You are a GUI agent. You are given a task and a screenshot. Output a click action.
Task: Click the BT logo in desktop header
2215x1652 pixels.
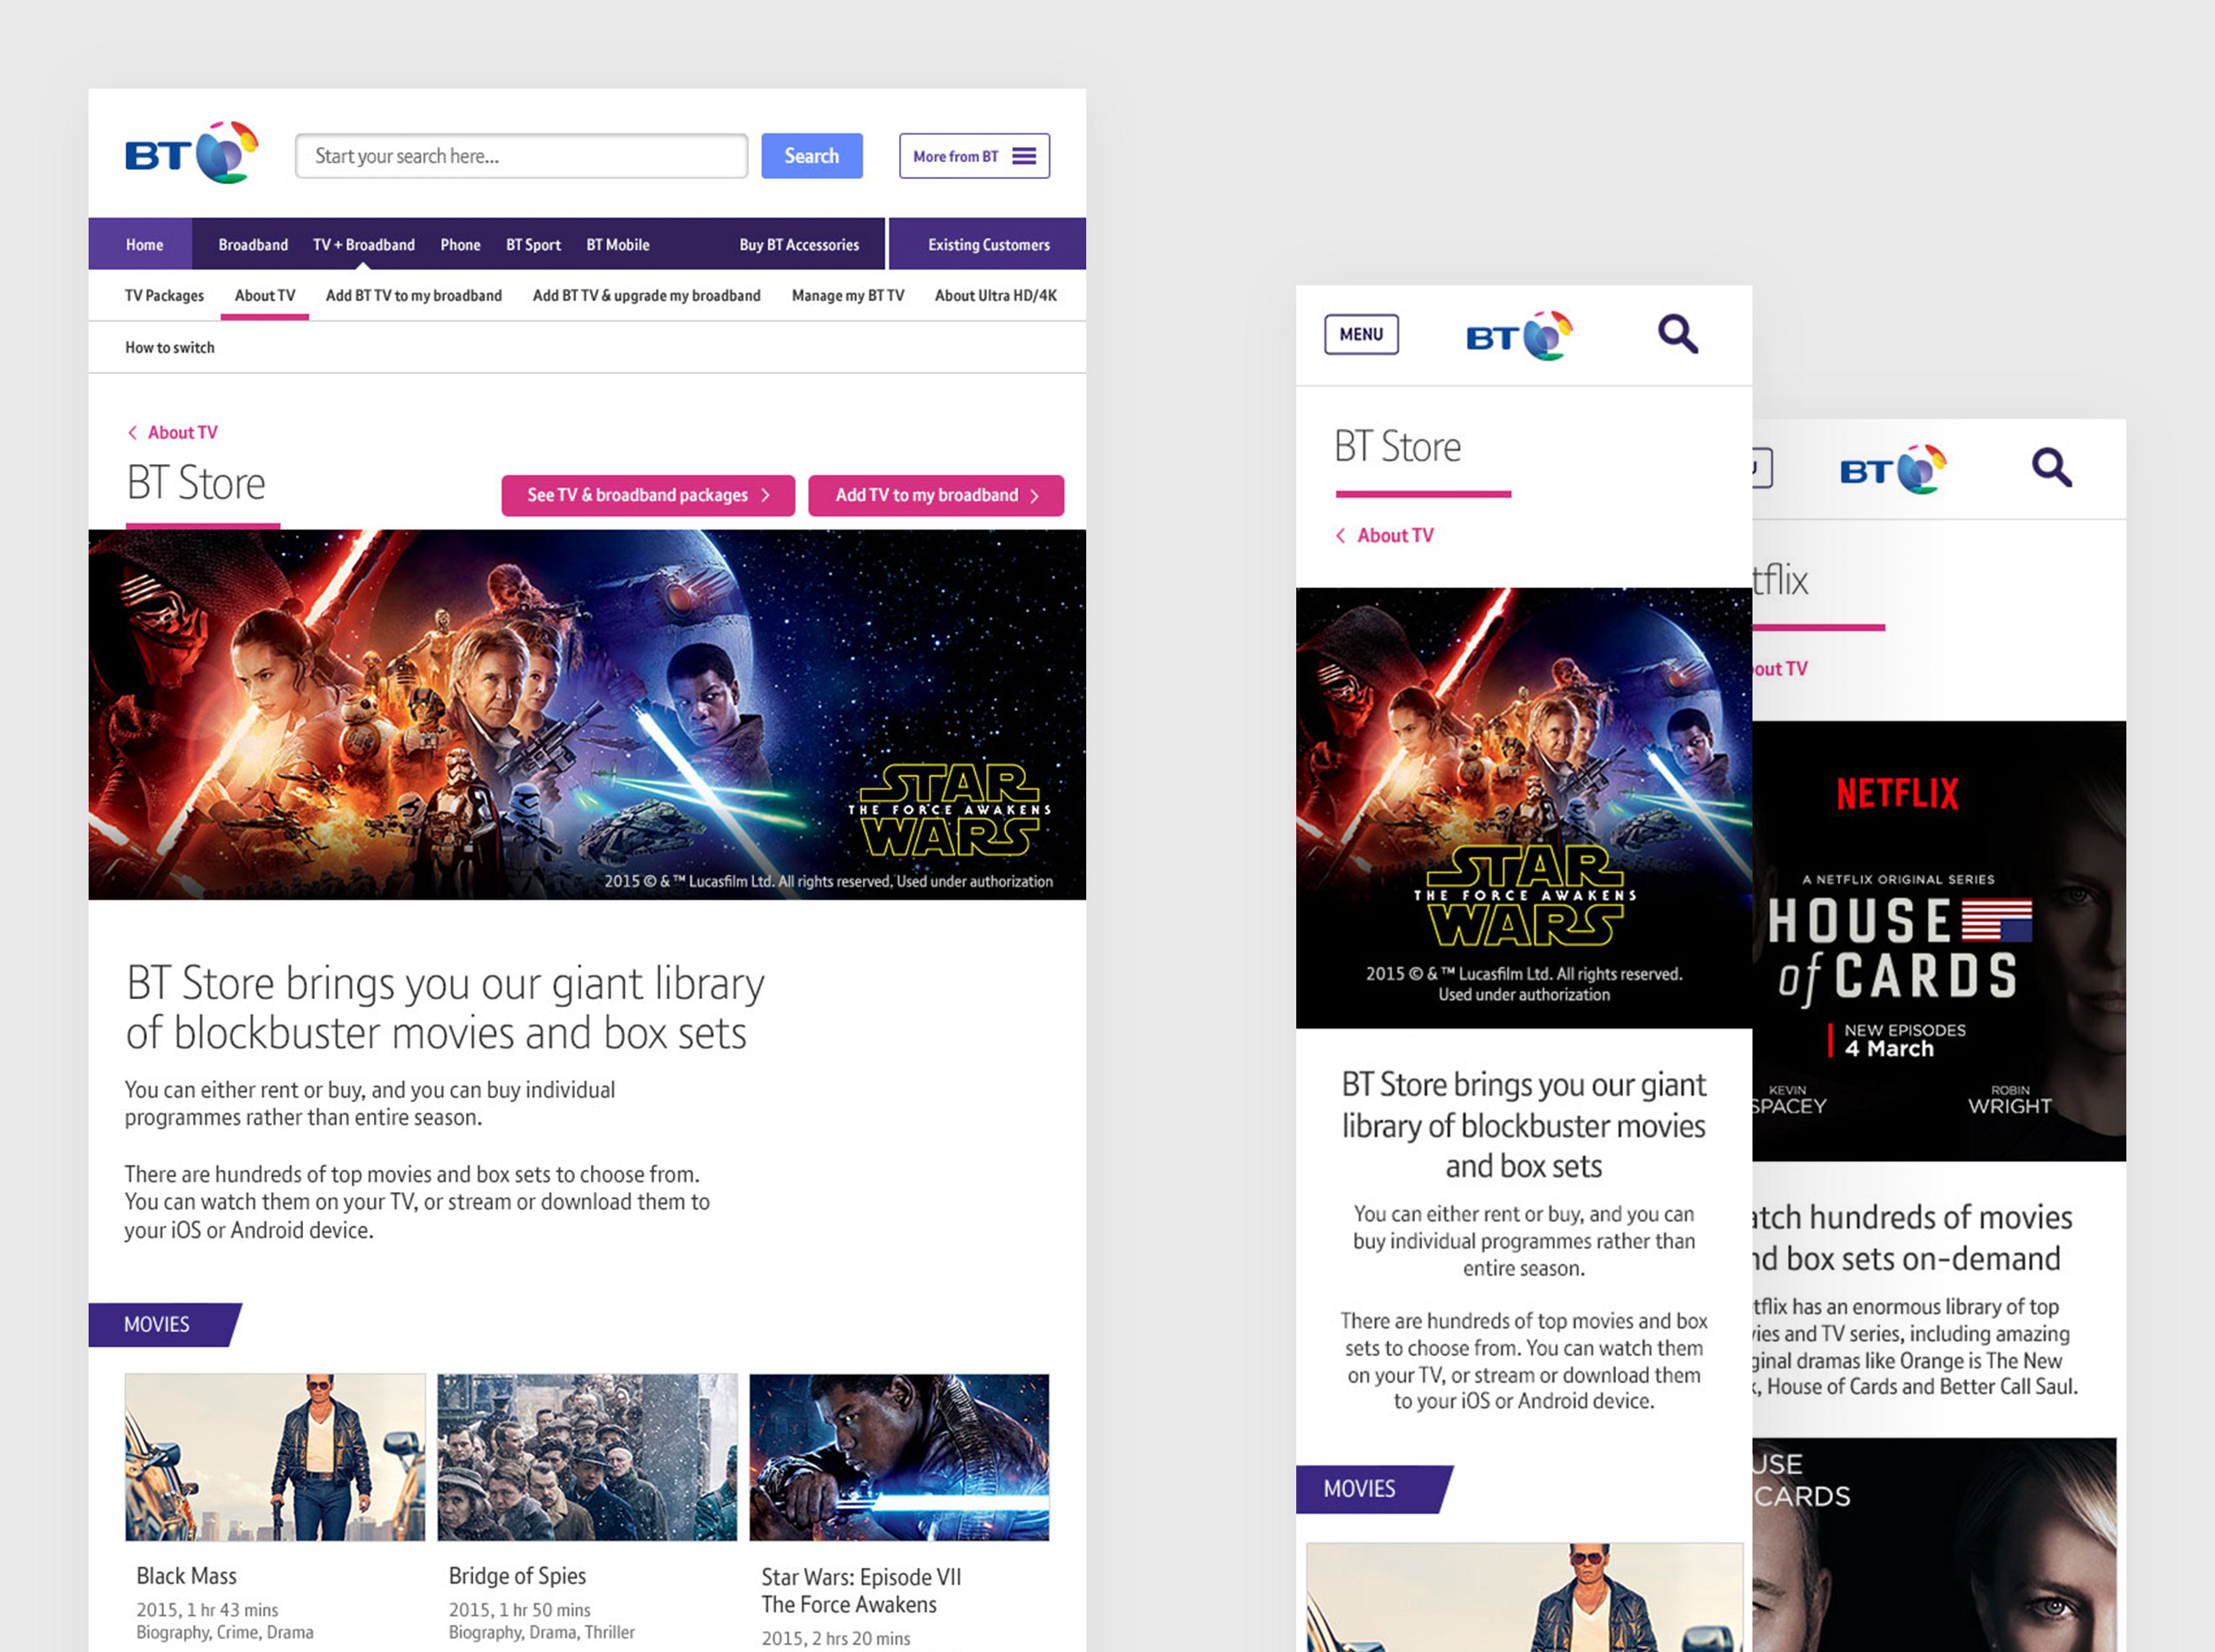(192, 153)
